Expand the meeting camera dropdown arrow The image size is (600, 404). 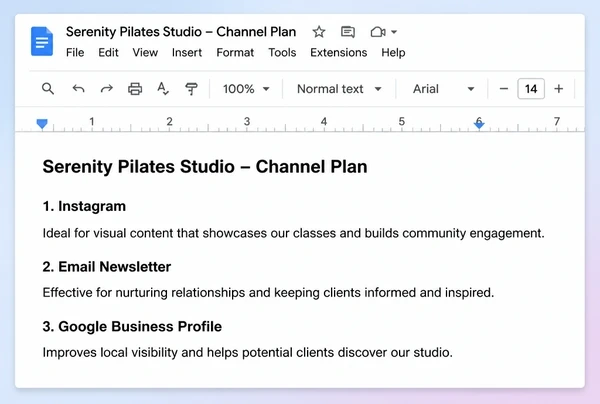coord(394,32)
